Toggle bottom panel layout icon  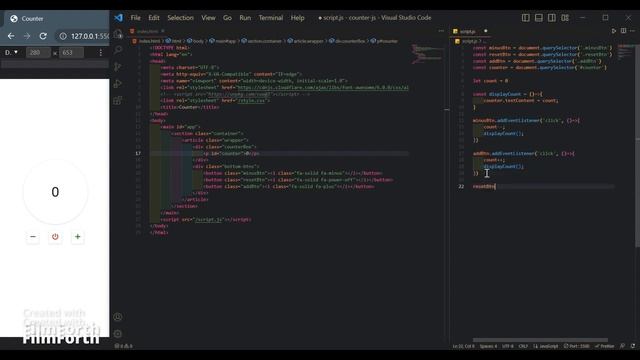tap(539, 18)
